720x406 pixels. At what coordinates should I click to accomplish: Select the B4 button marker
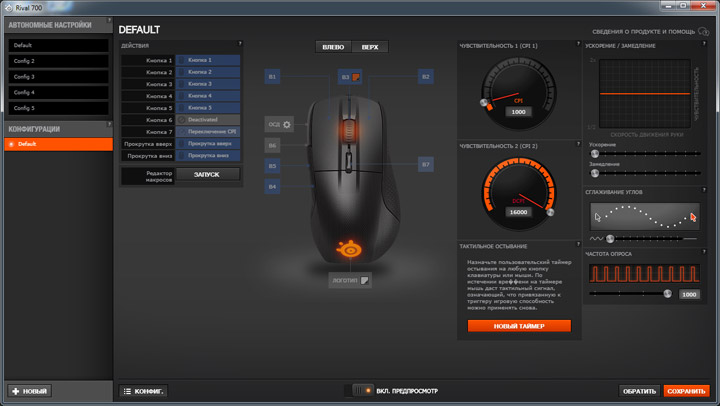[272, 186]
